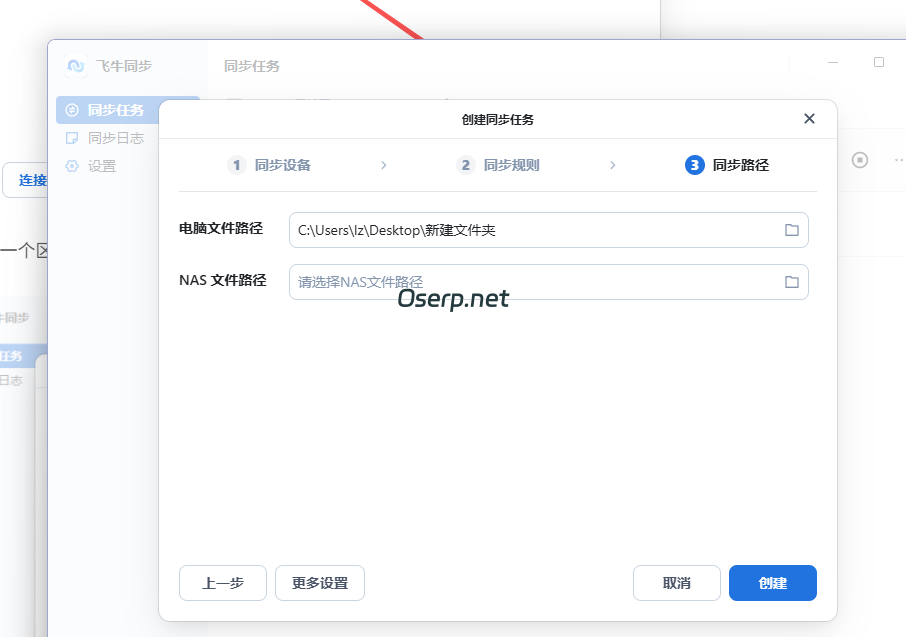Viewport: 906px width, 637px height.
Task: Create the sync task with 创建
Action: 772,583
